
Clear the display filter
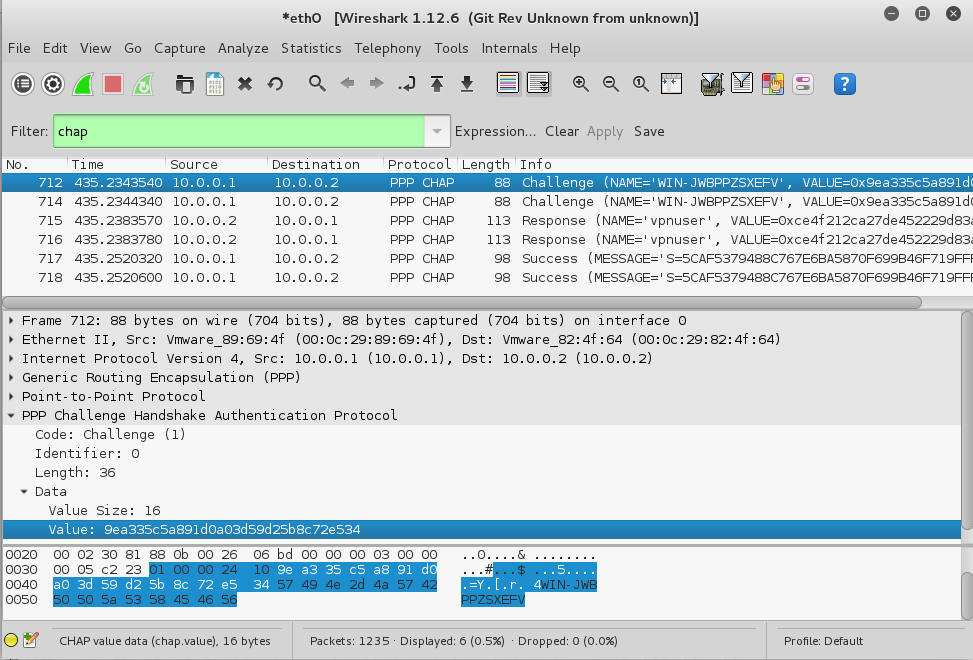(x=561, y=131)
